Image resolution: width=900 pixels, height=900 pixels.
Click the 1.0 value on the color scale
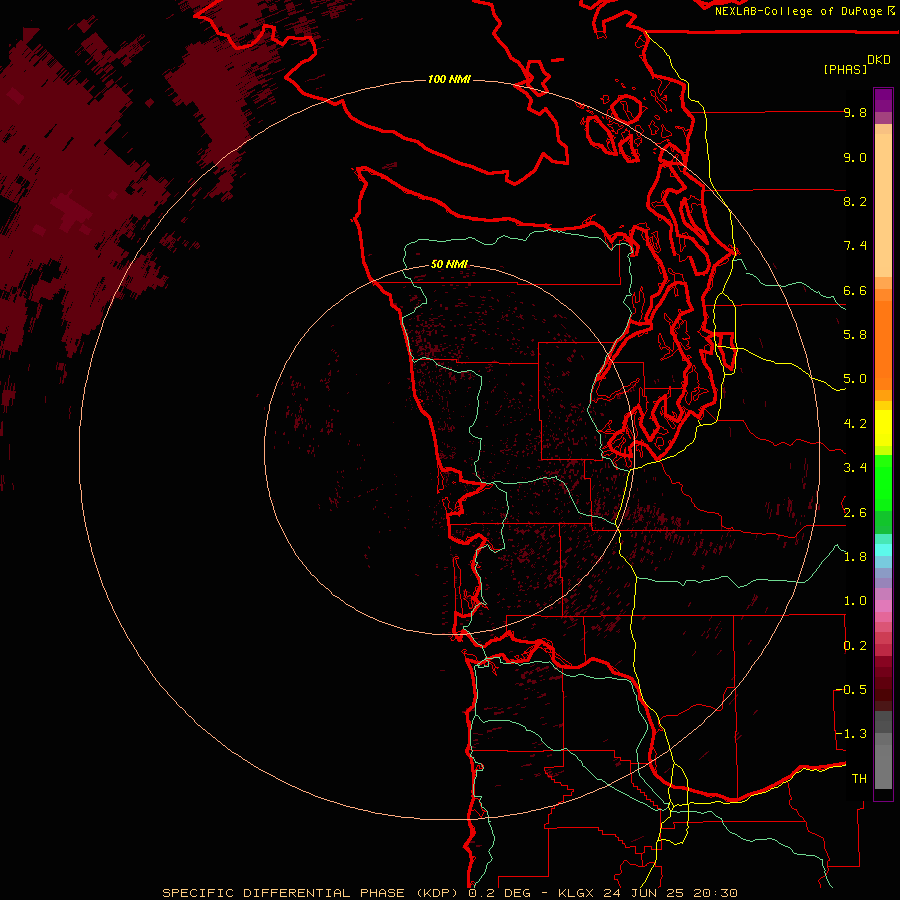(x=855, y=601)
